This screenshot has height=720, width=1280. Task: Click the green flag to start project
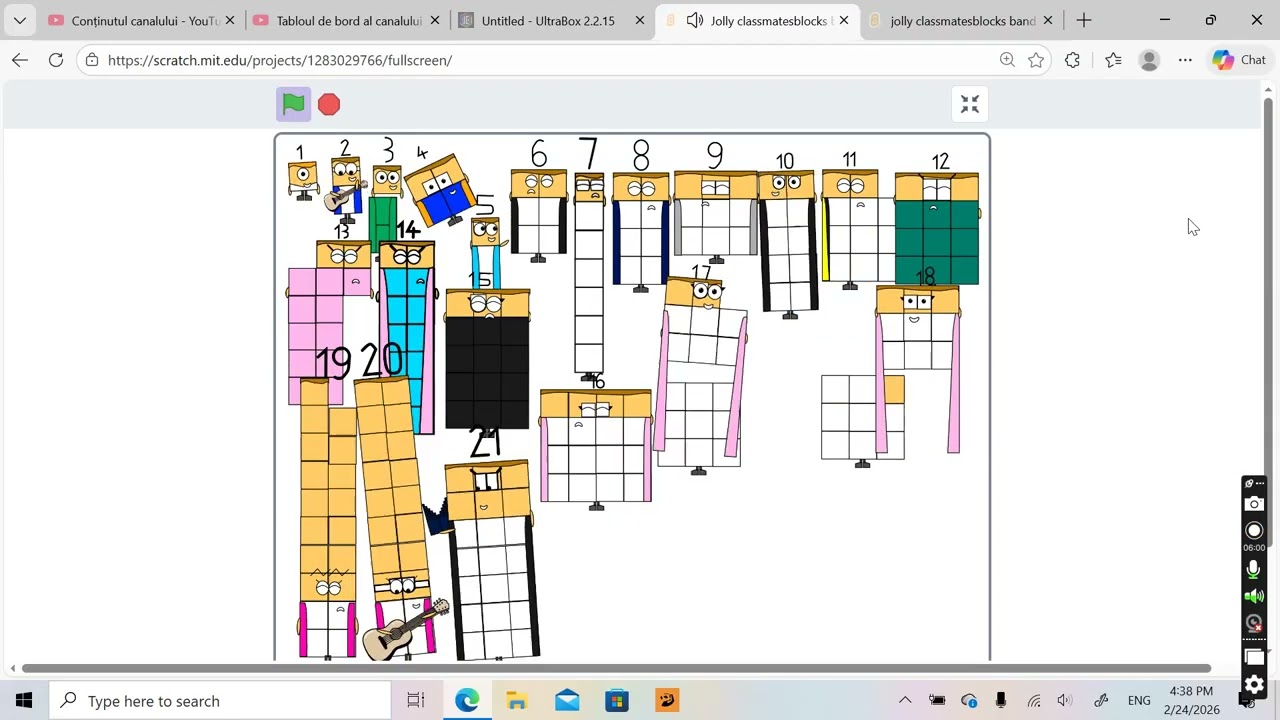293,104
